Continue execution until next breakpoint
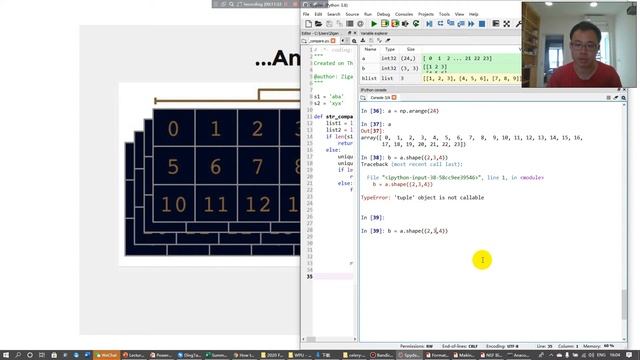 point(471,24)
